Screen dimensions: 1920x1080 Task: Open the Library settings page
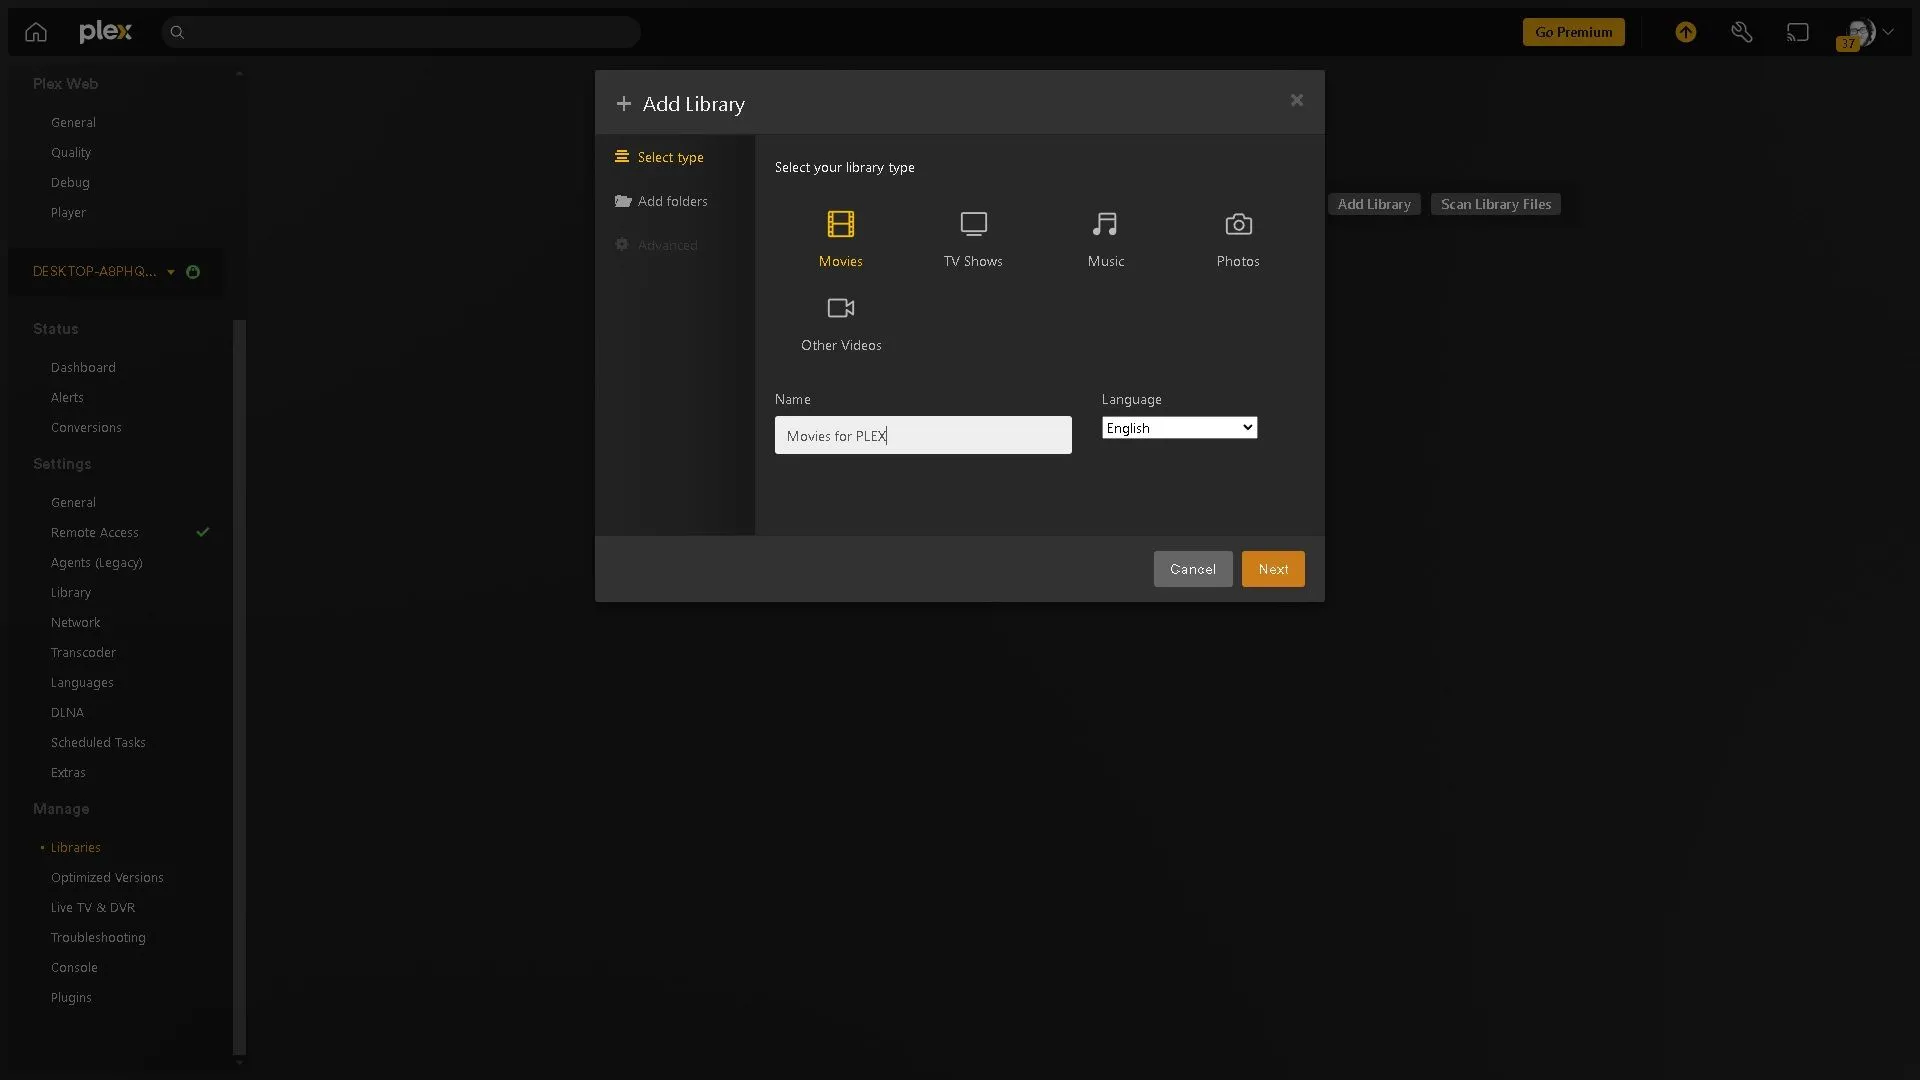(x=71, y=592)
